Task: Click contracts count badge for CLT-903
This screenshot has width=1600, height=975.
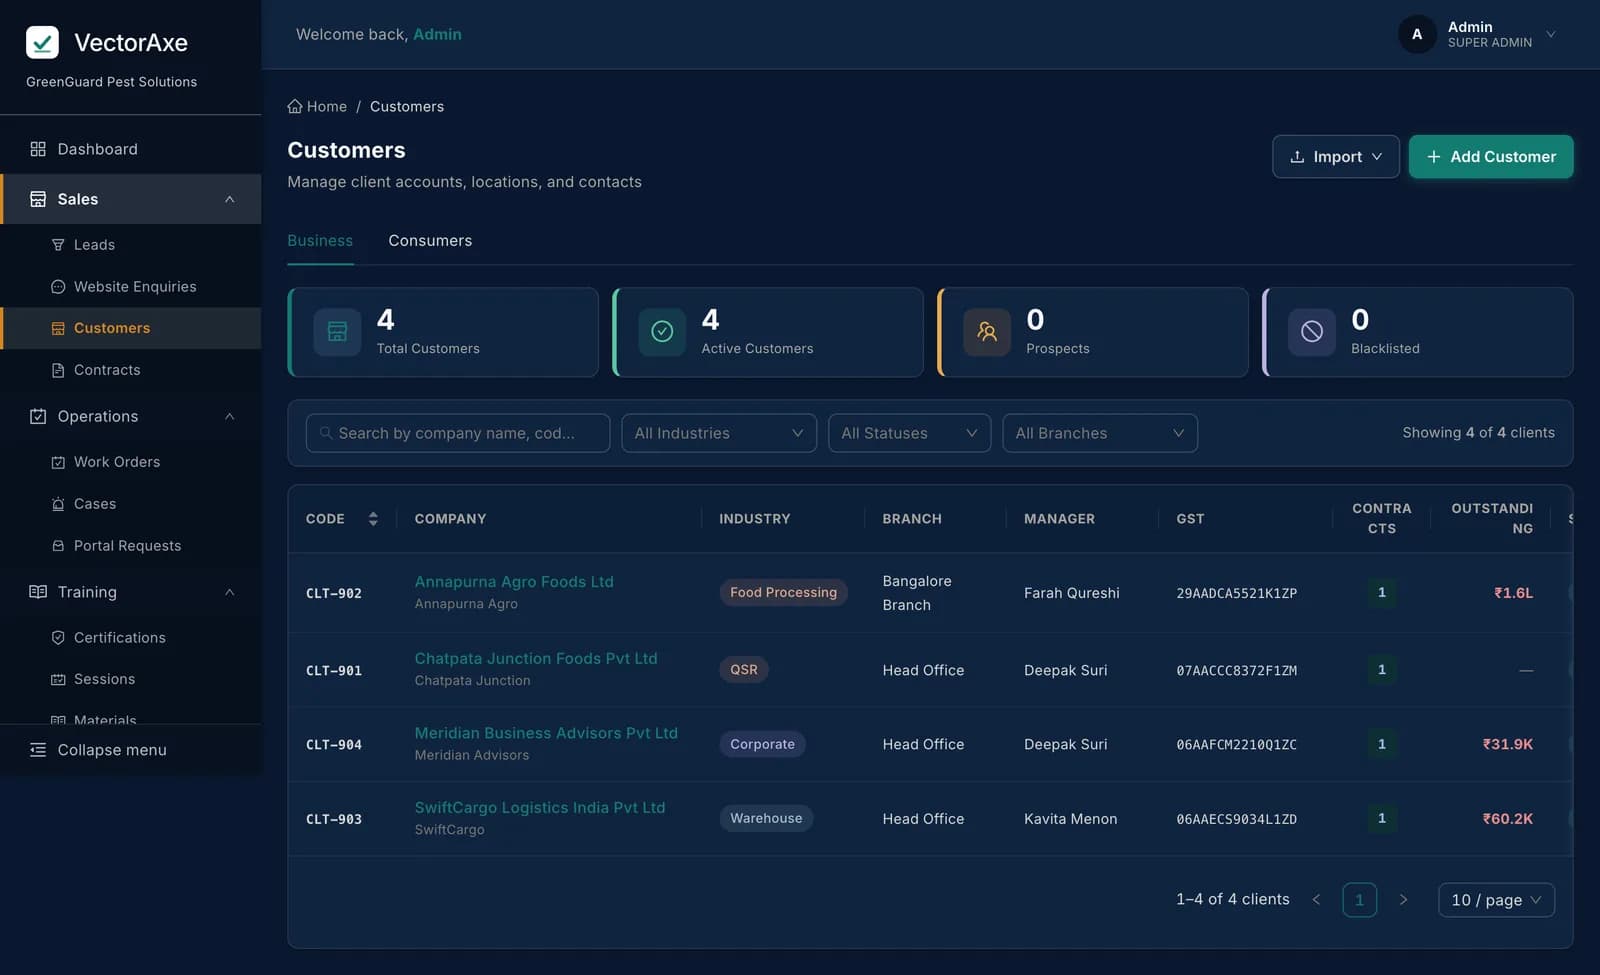Action: [1382, 818]
